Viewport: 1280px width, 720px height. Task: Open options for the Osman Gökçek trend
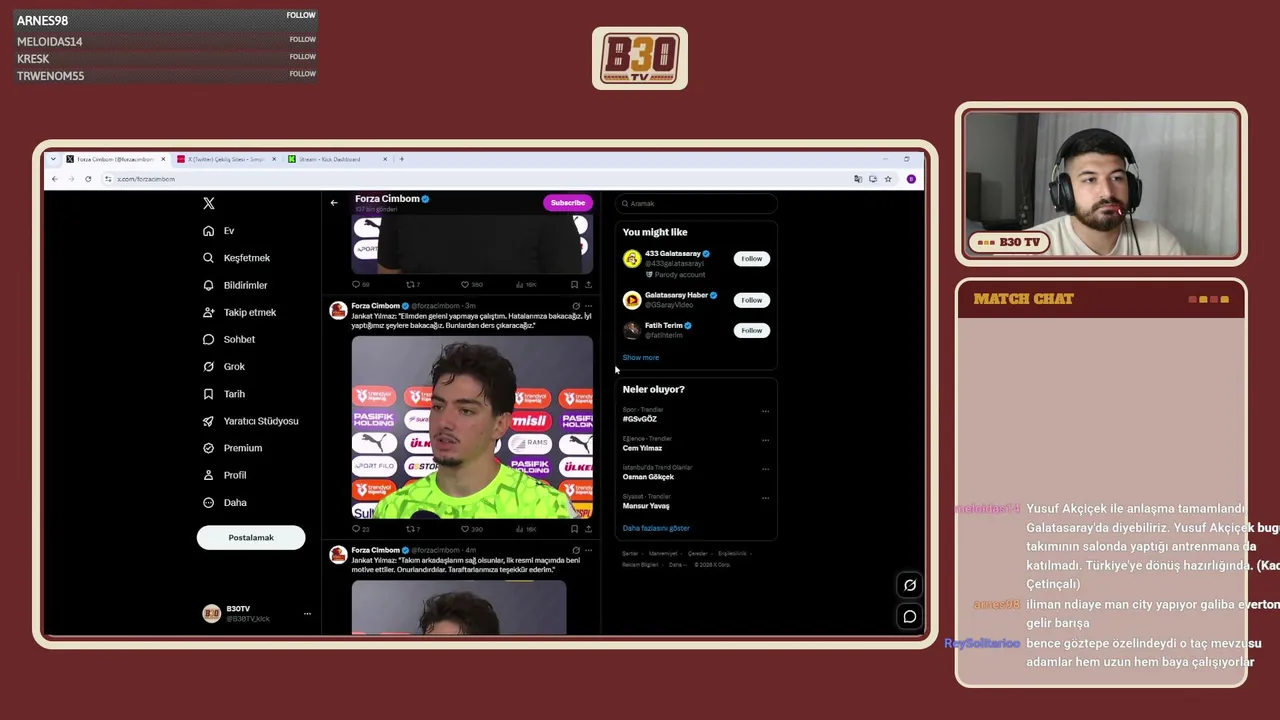766,469
